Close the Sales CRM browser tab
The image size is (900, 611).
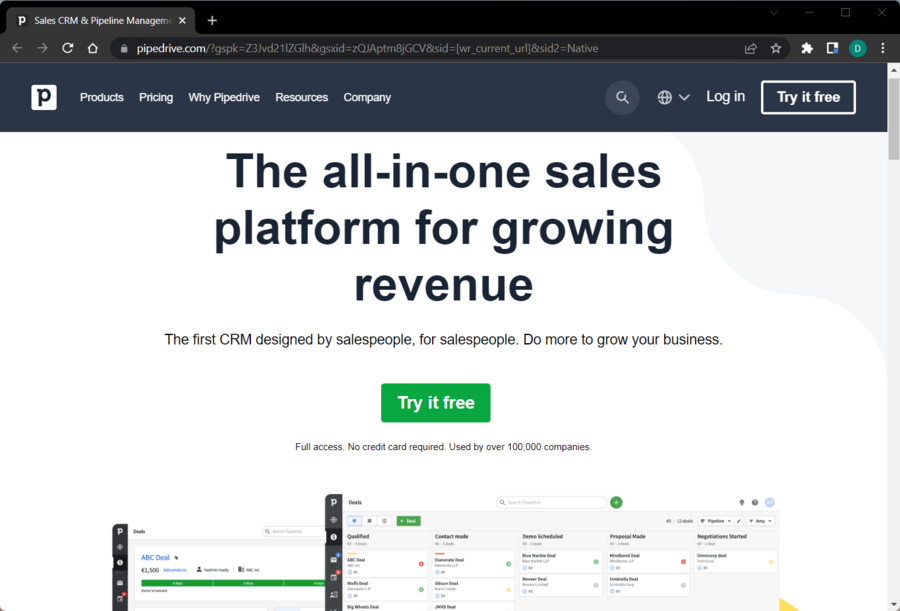pyautogui.click(x=183, y=21)
